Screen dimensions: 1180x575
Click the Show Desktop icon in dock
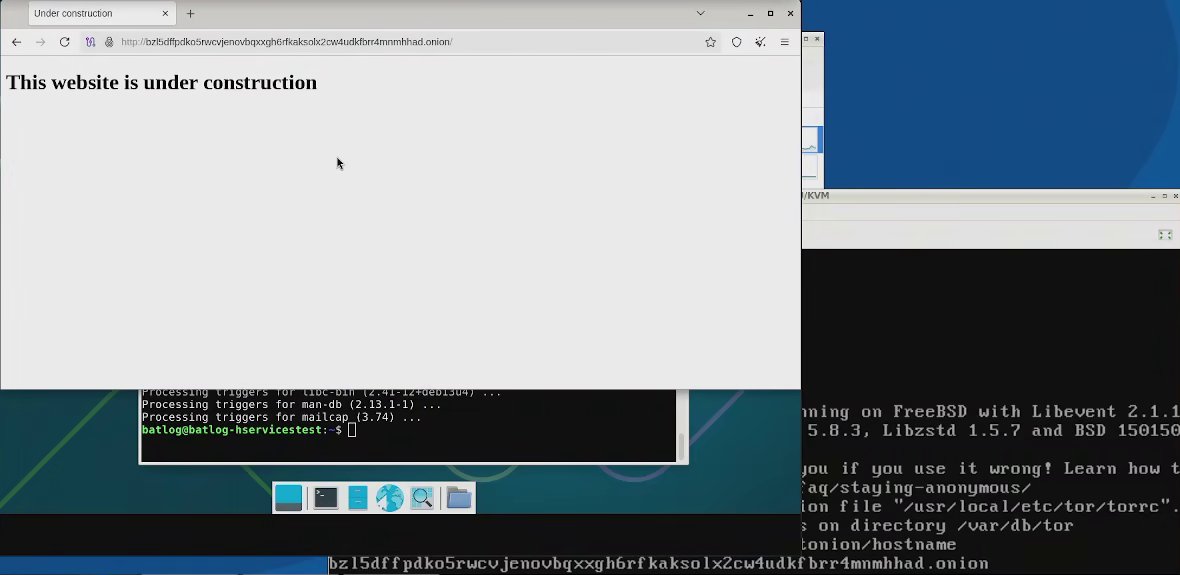289,497
